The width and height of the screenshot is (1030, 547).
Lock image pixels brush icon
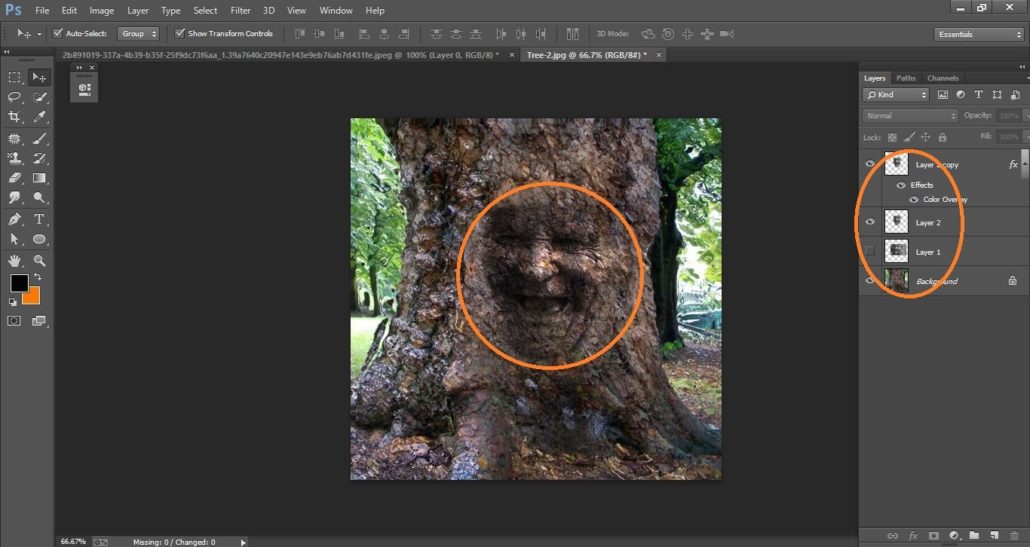909,137
